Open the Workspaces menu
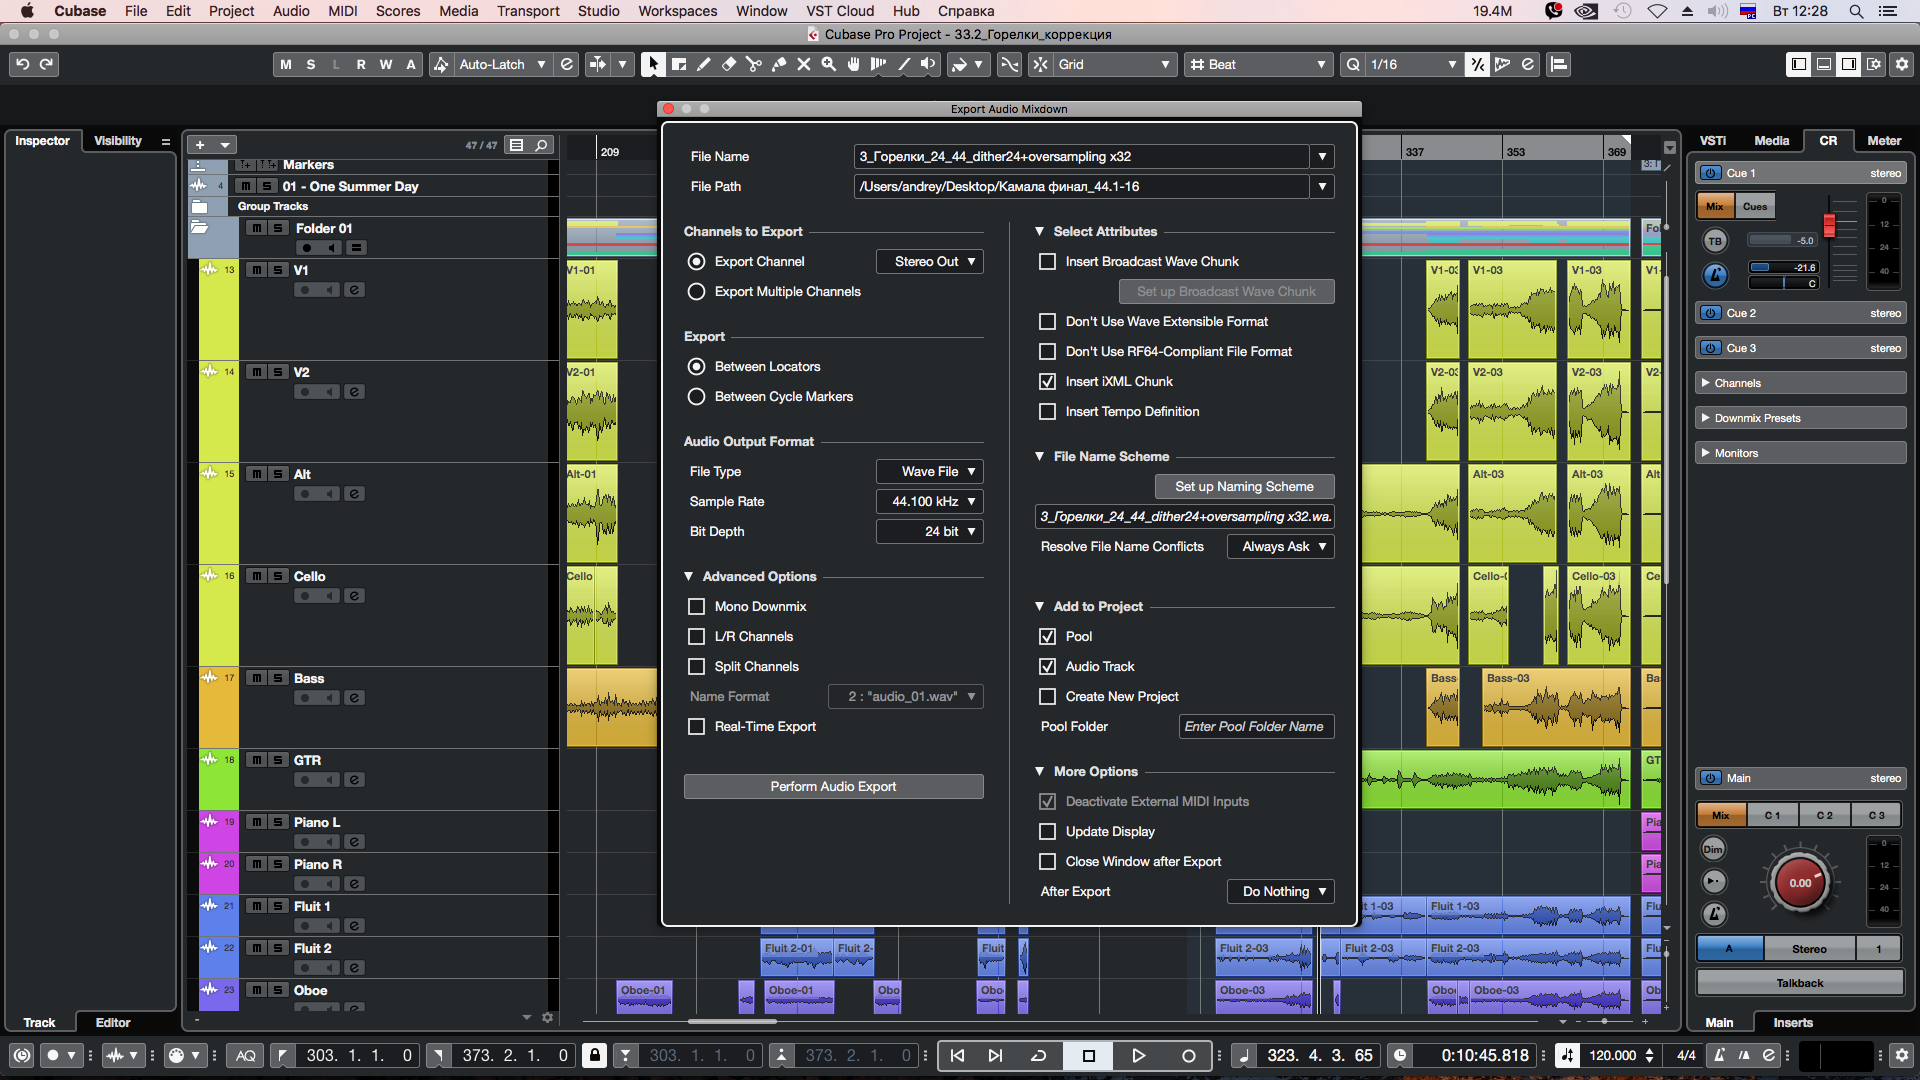Image resolution: width=1920 pixels, height=1080 pixels. [678, 11]
